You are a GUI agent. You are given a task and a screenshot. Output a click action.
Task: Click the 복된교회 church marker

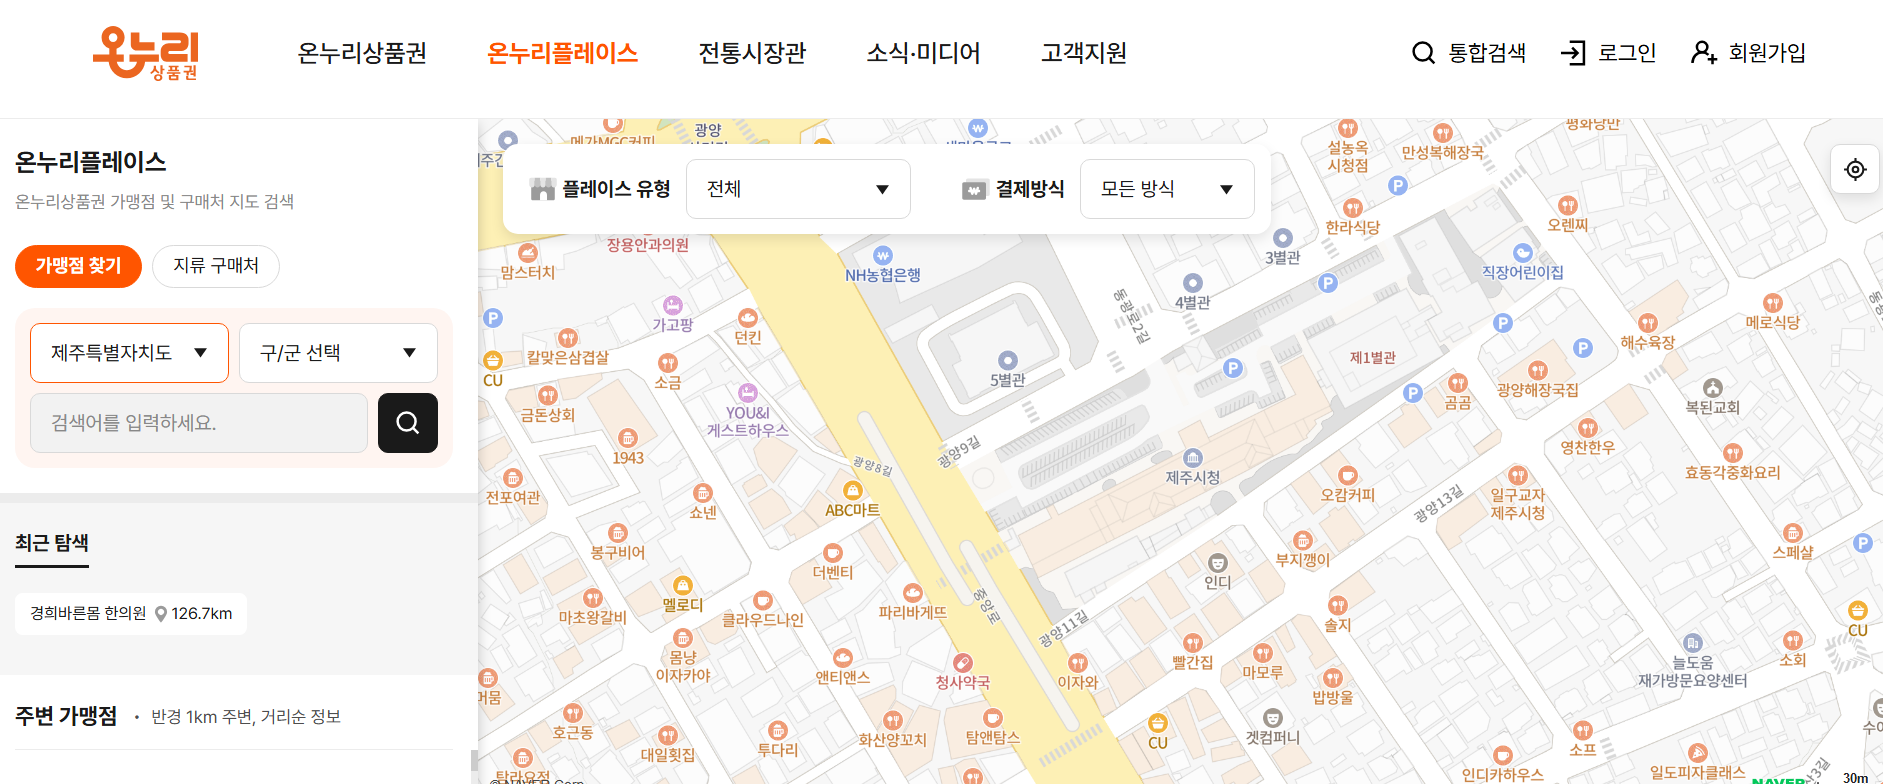pos(1713,388)
